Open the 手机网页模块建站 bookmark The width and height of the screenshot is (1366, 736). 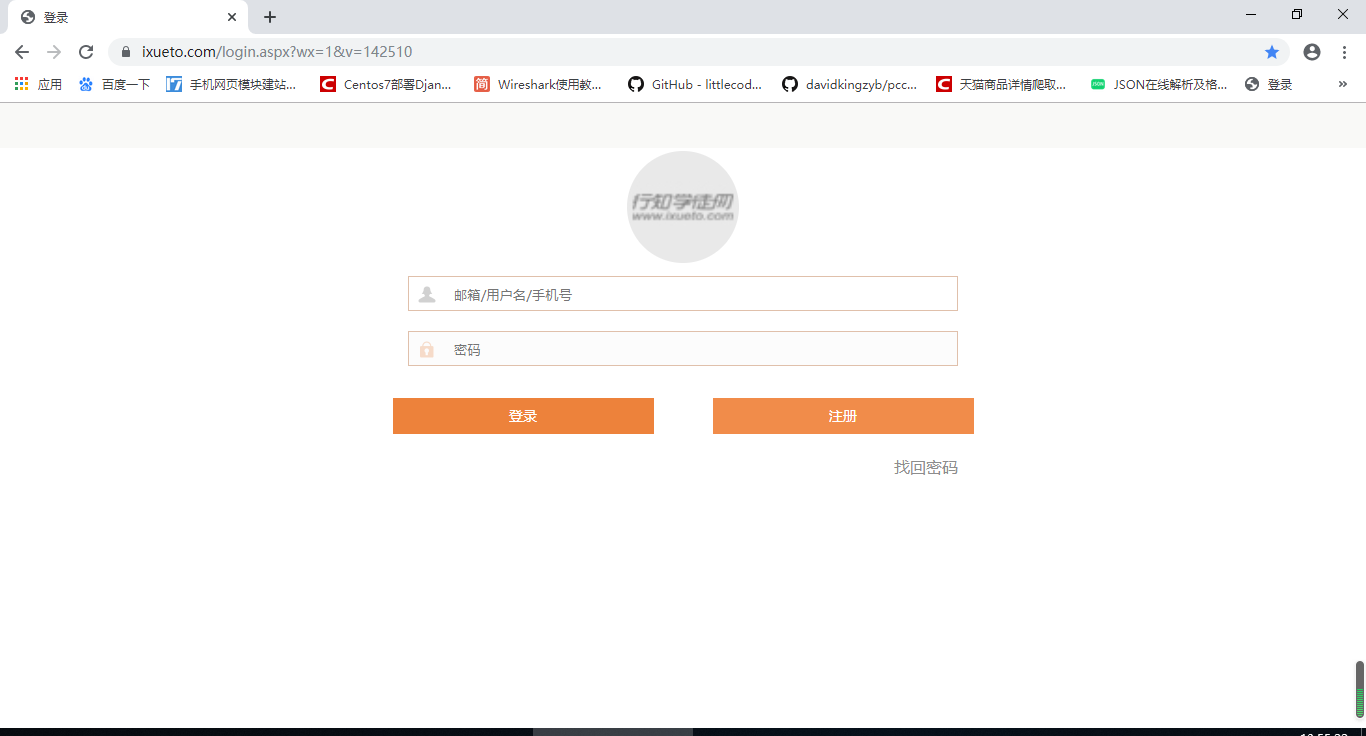pos(232,85)
